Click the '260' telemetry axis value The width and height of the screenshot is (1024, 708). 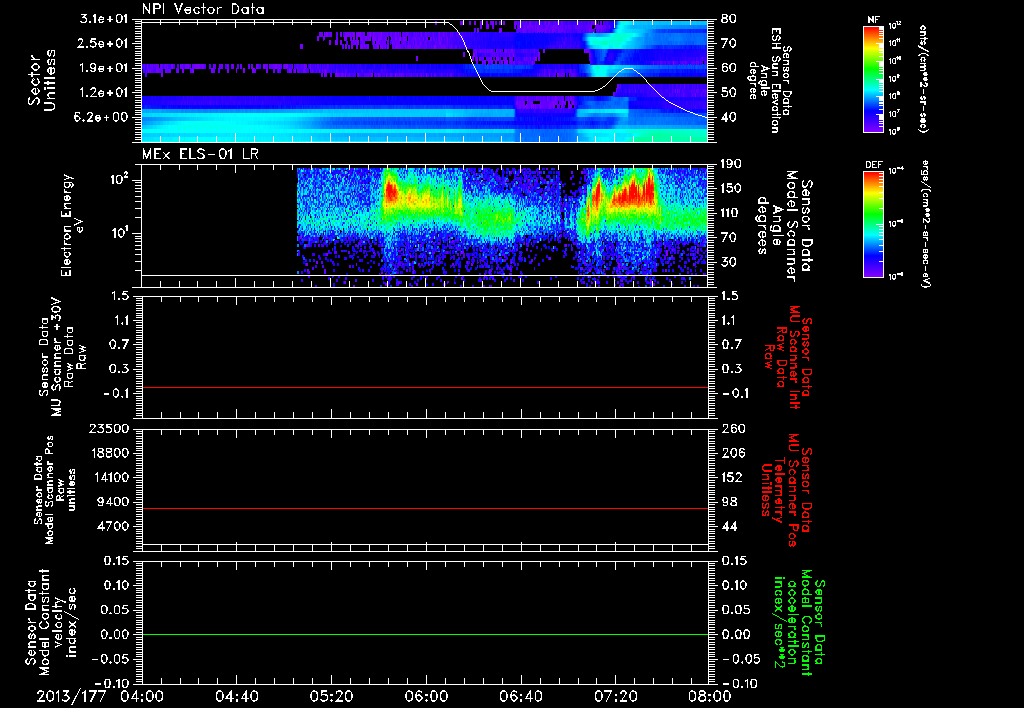click(733, 428)
